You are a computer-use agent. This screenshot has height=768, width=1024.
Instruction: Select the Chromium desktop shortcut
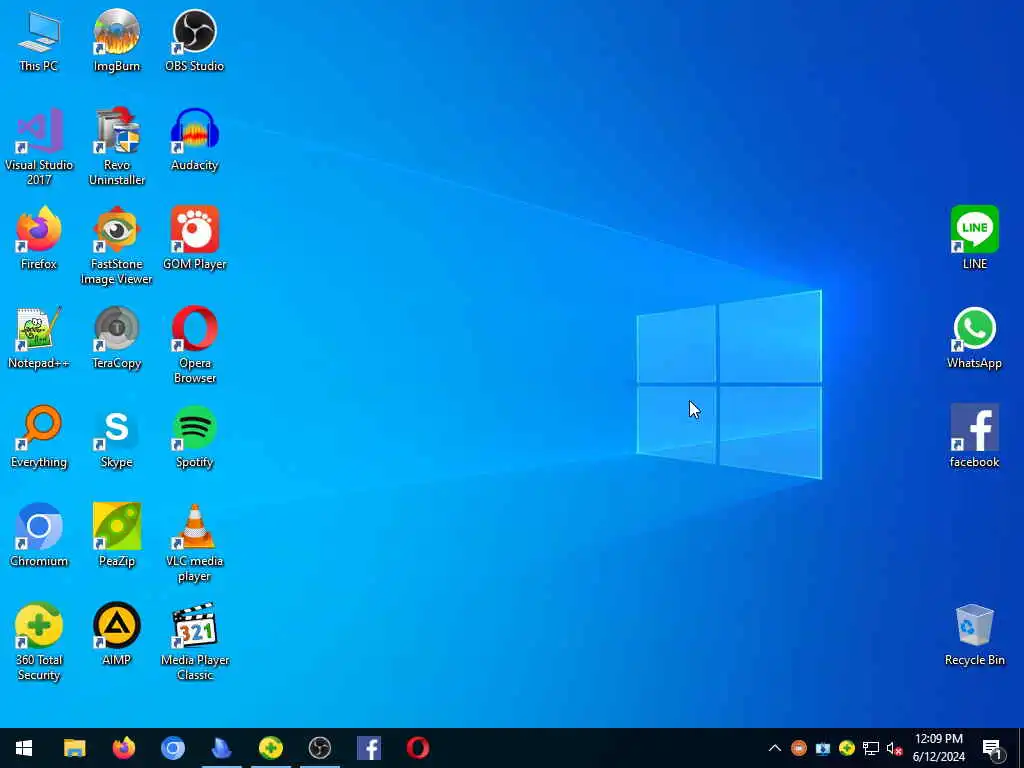[x=39, y=536]
